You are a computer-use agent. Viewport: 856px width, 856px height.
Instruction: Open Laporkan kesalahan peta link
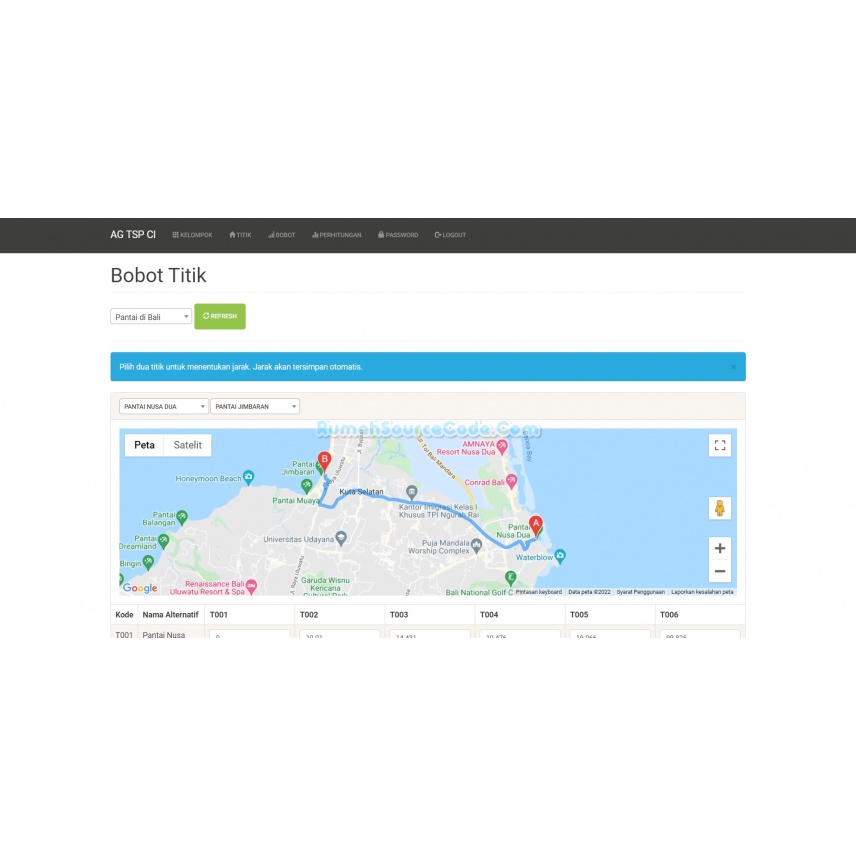(x=702, y=592)
